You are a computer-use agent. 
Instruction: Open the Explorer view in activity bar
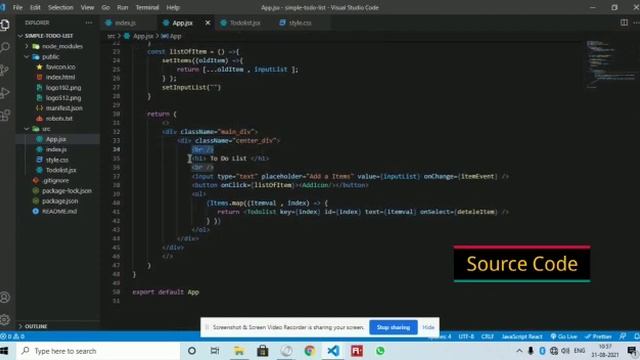(x=5, y=25)
